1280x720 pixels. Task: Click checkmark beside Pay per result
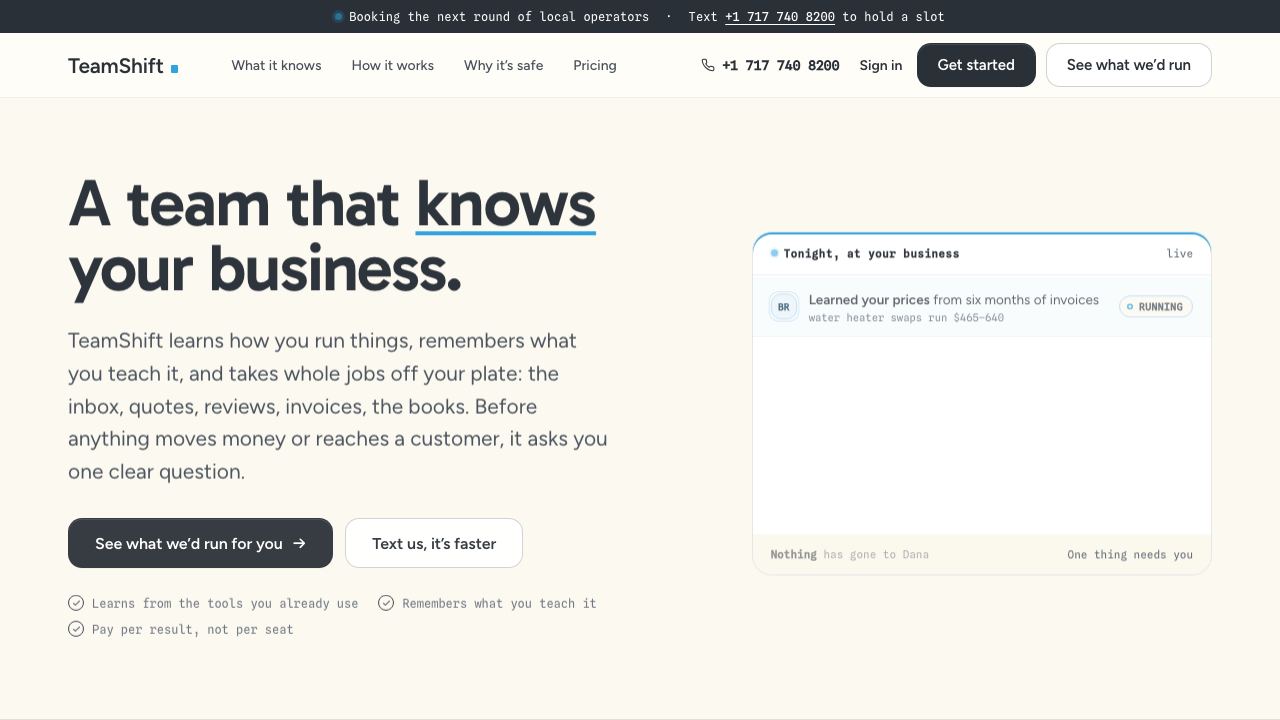pos(76,629)
